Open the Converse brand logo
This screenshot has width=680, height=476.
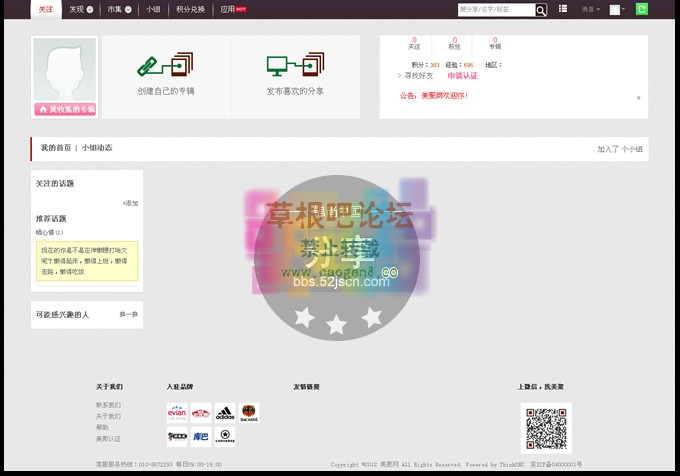point(225,436)
